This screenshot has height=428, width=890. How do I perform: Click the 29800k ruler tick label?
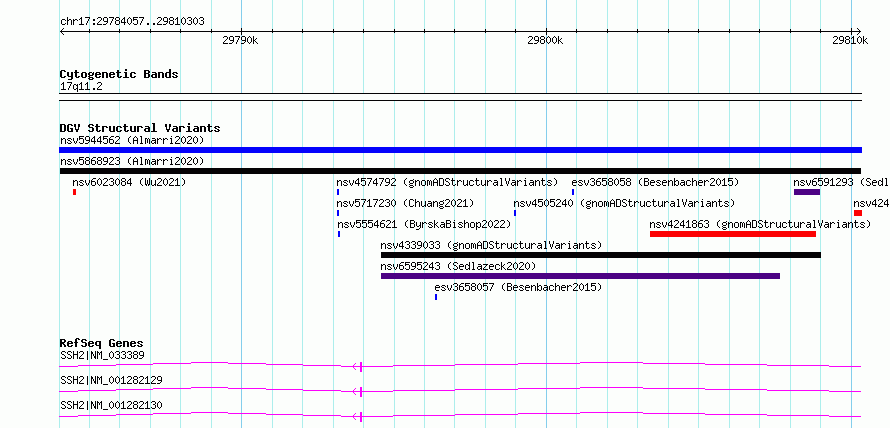pyautogui.click(x=545, y=40)
